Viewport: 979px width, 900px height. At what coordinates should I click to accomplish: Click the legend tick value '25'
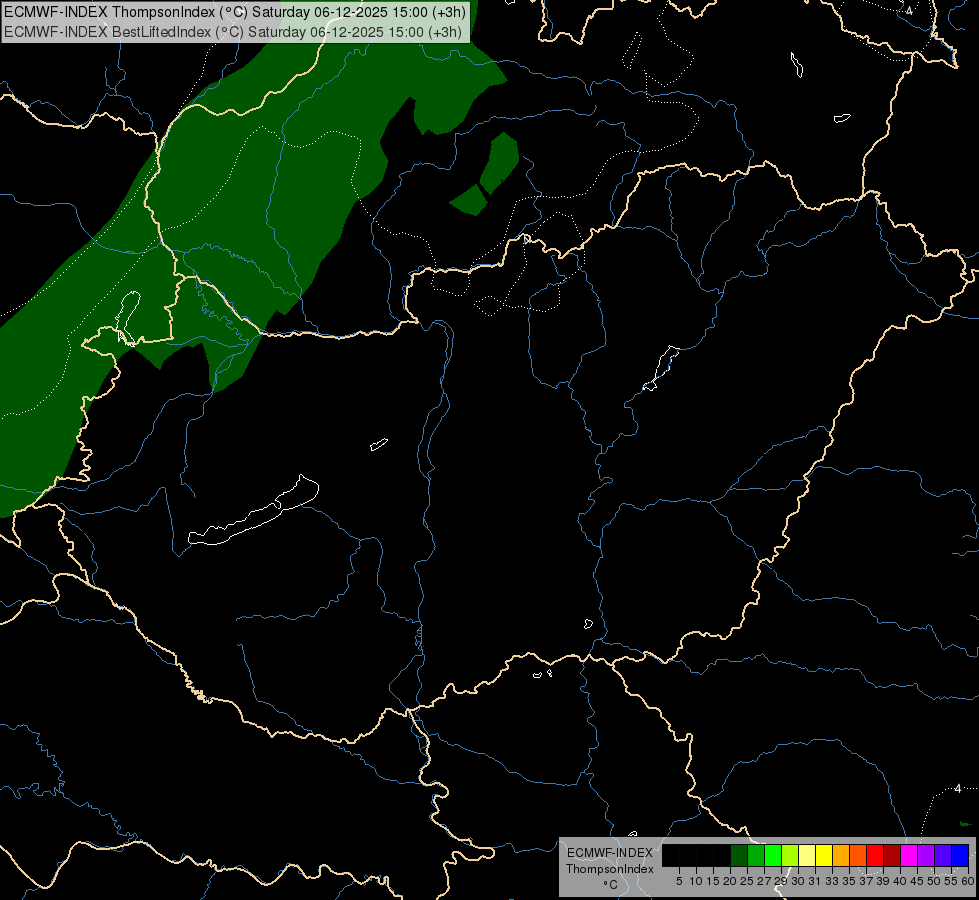(x=747, y=881)
